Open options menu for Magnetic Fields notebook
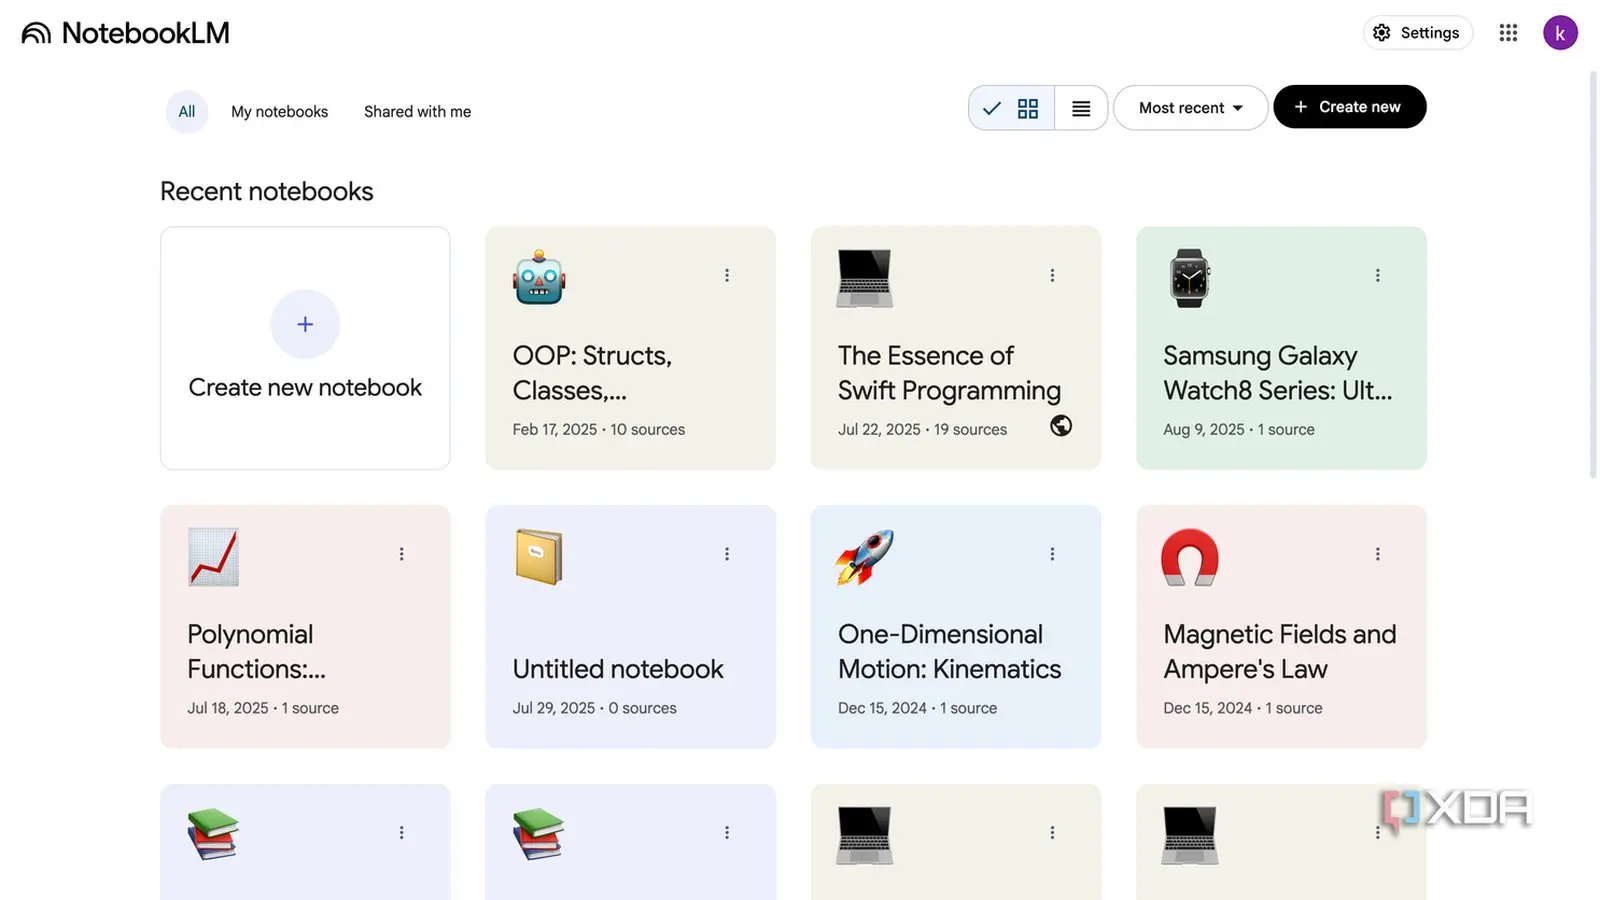This screenshot has height=900, width=1600. tap(1377, 554)
